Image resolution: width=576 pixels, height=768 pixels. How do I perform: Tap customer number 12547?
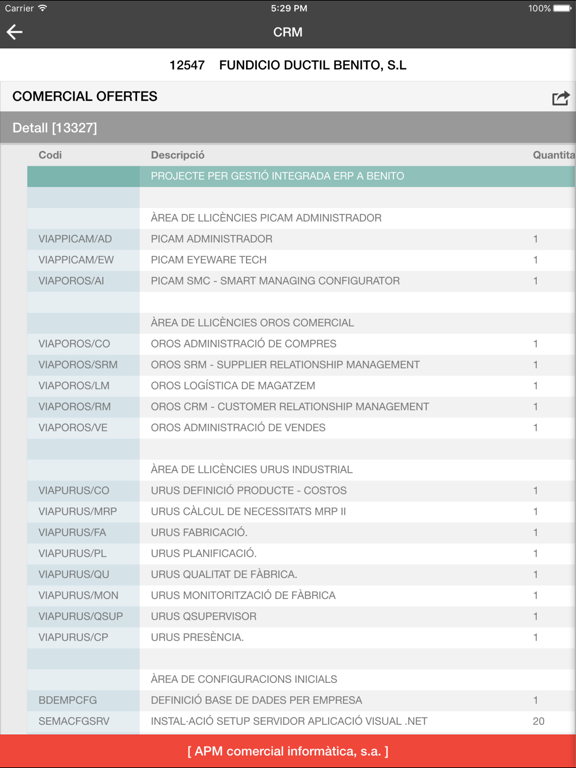click(187, 65)
